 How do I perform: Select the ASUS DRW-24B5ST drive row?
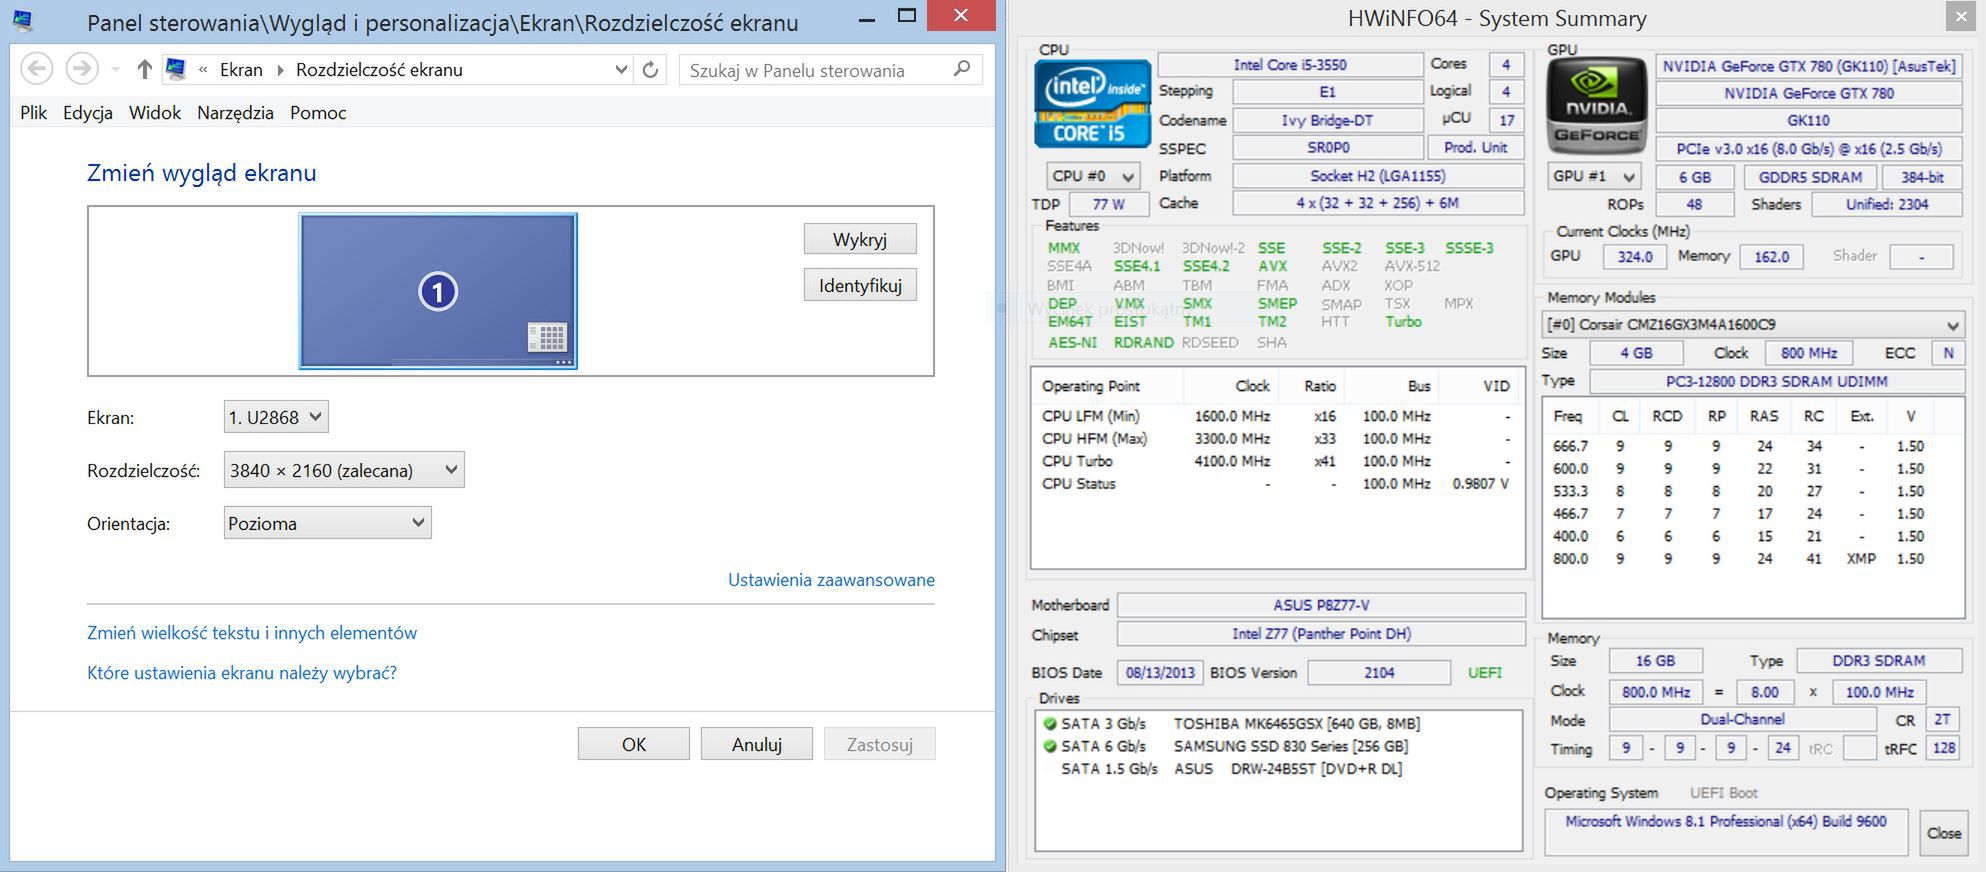(1279, 769)
